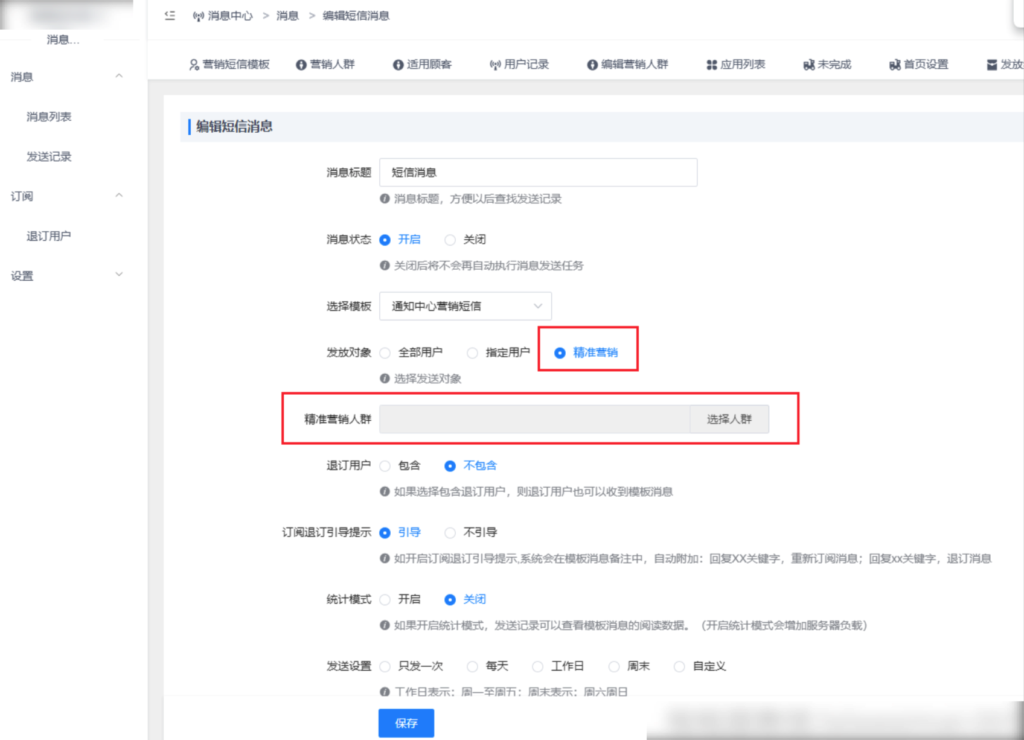Click the 未完成 unfinished icon
Image resolution: width=1024 pixels, height=740 pixels.
click(808, 63)
